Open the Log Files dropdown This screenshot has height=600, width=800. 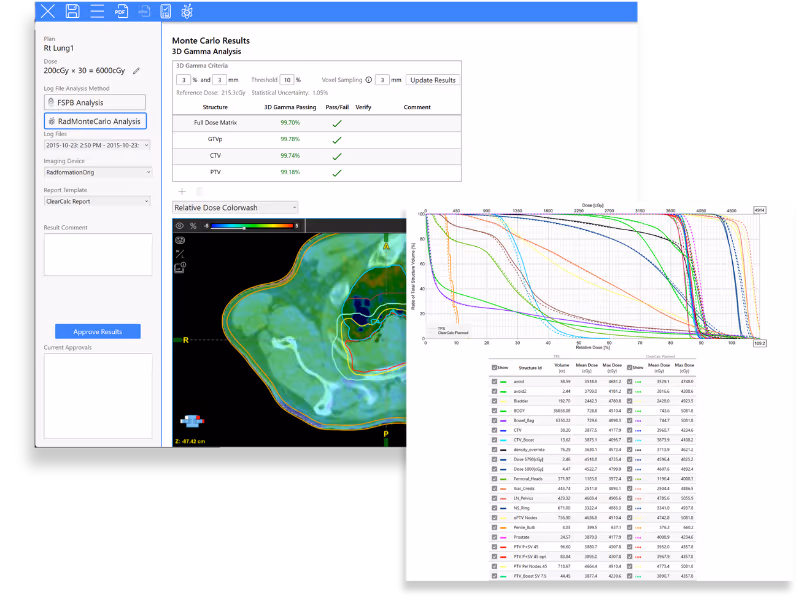point(97,145)
